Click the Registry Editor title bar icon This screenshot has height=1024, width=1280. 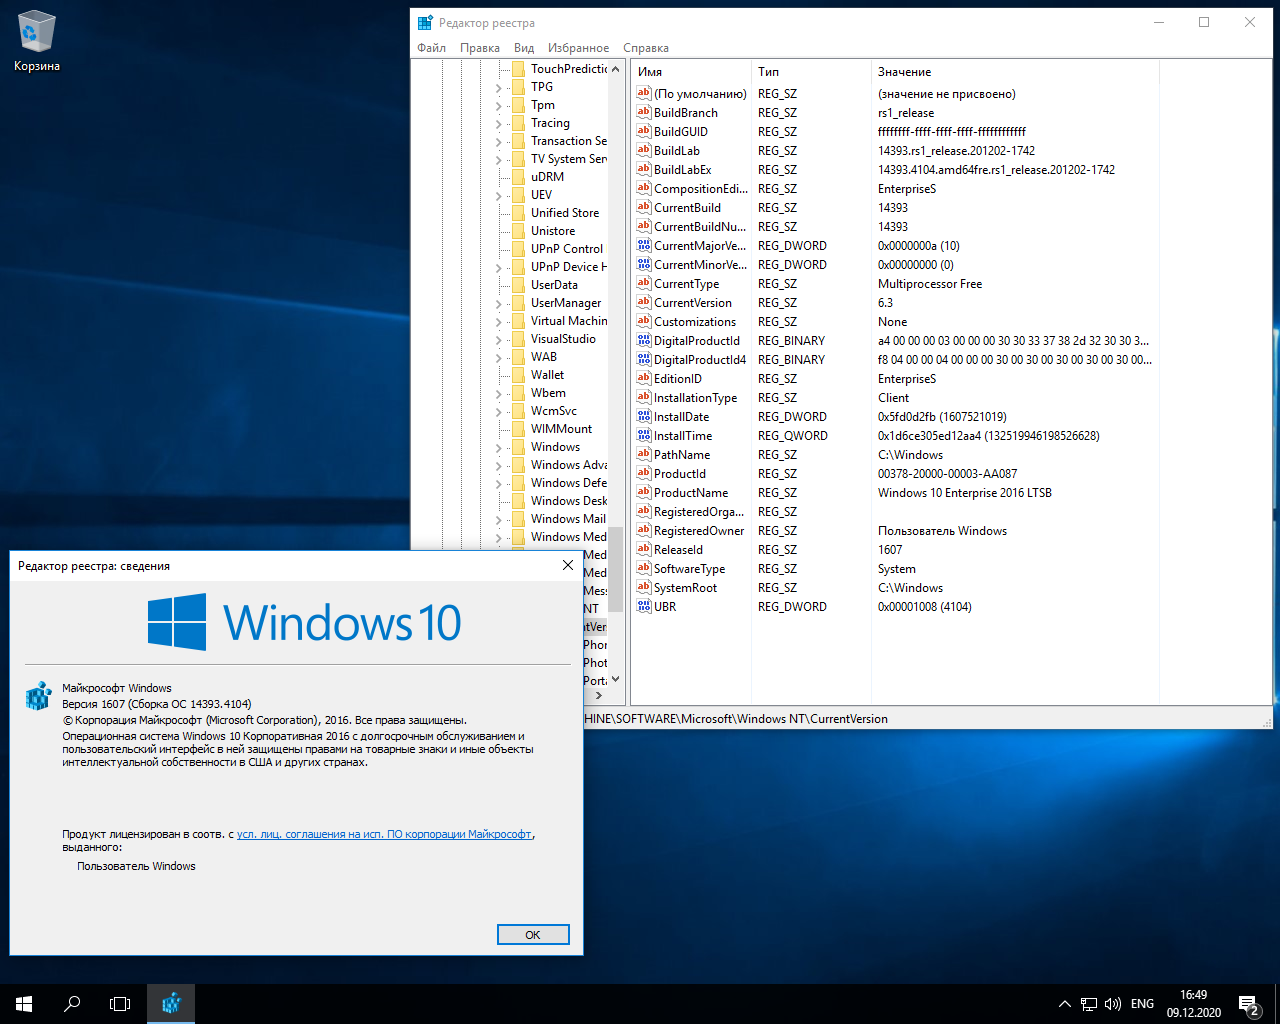(426, 22)
